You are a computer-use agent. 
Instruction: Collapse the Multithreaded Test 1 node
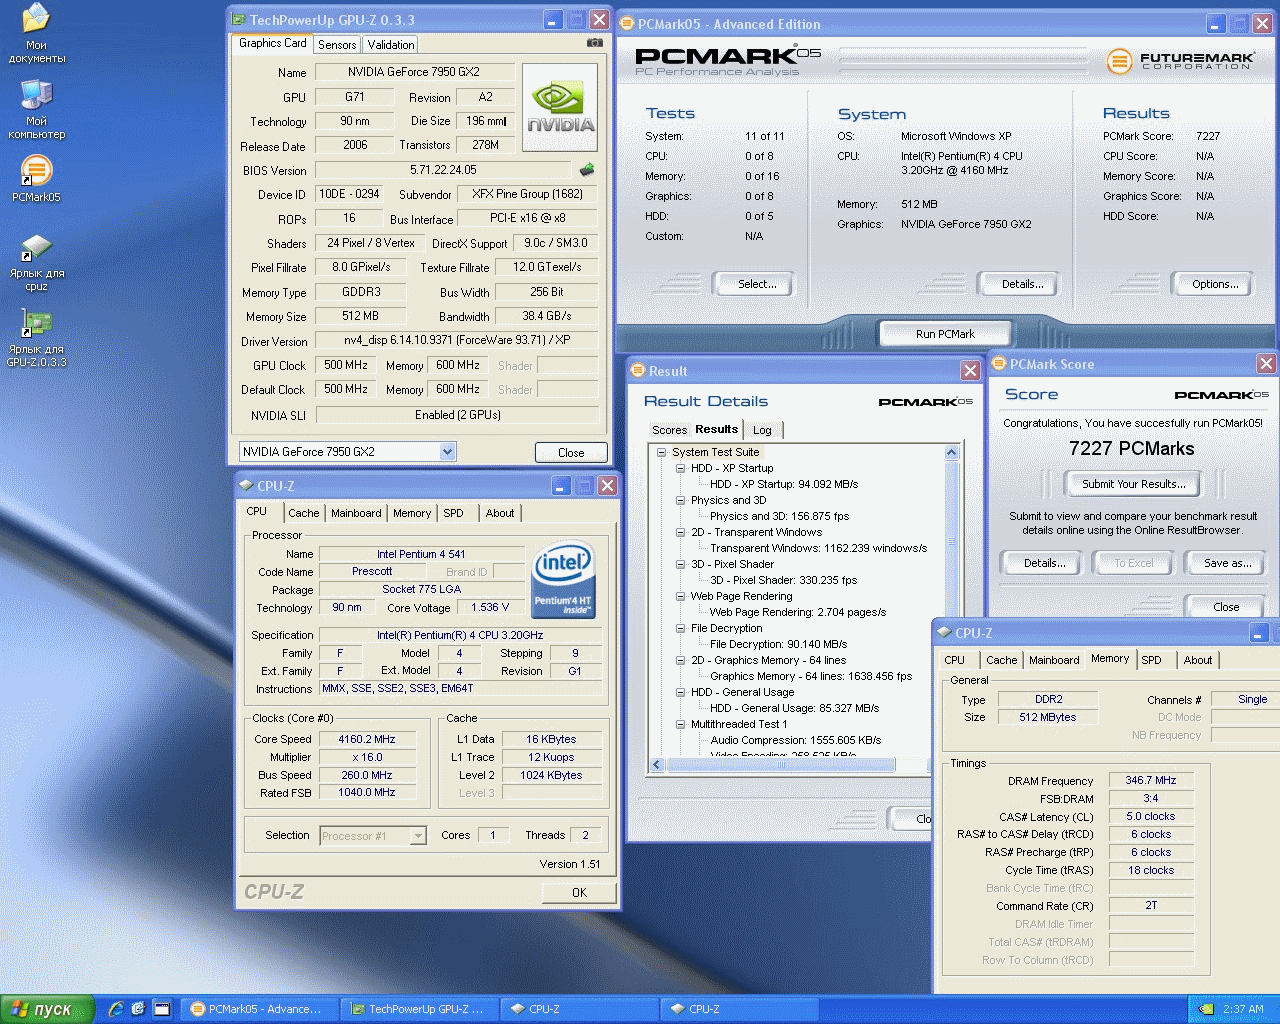click(x=680, y=724)
